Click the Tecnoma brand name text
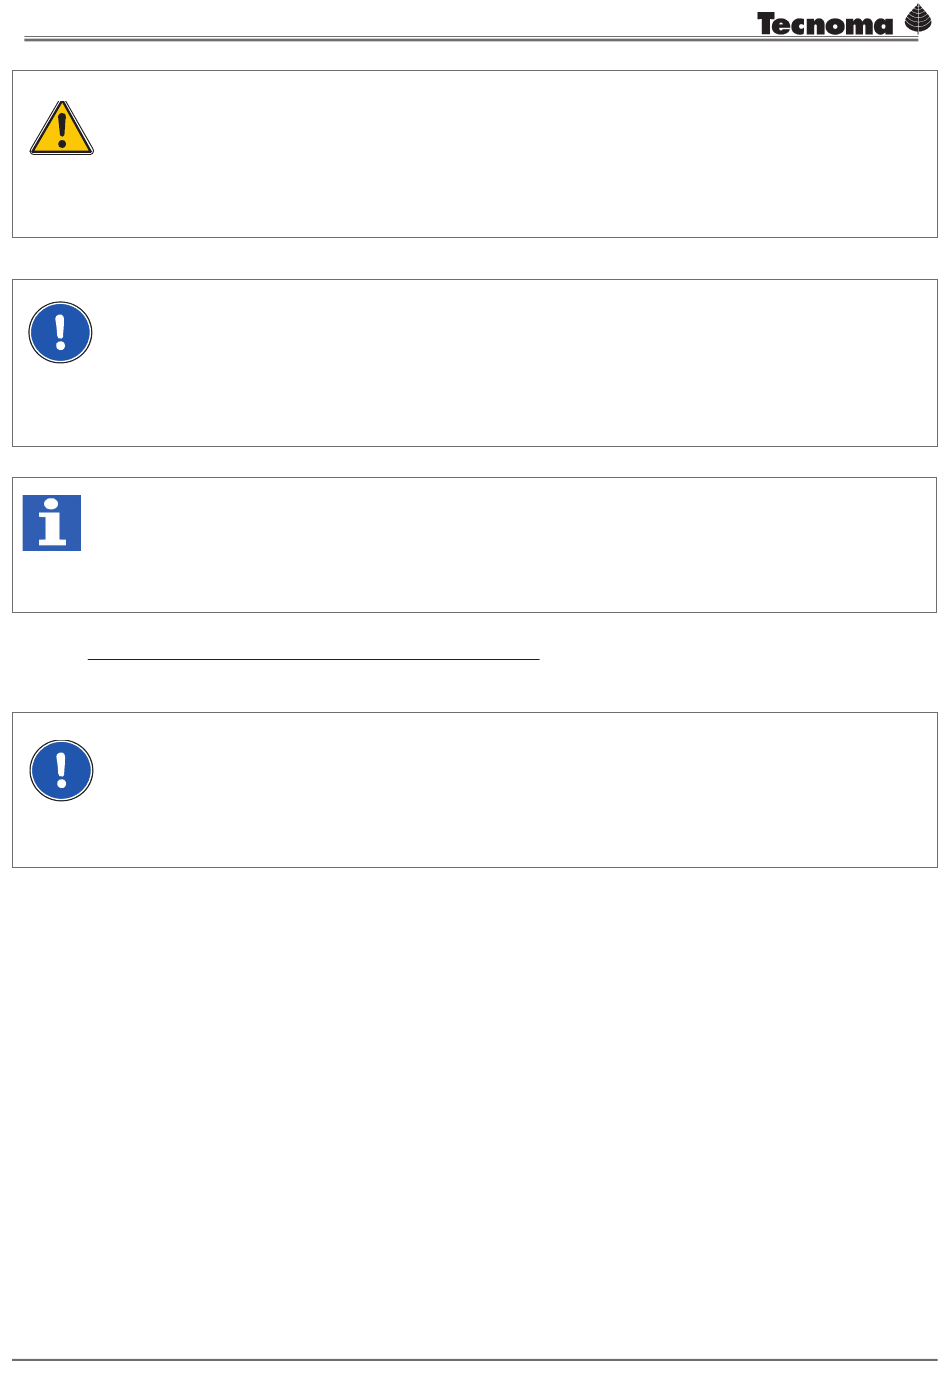 click(x=825, y=25)
